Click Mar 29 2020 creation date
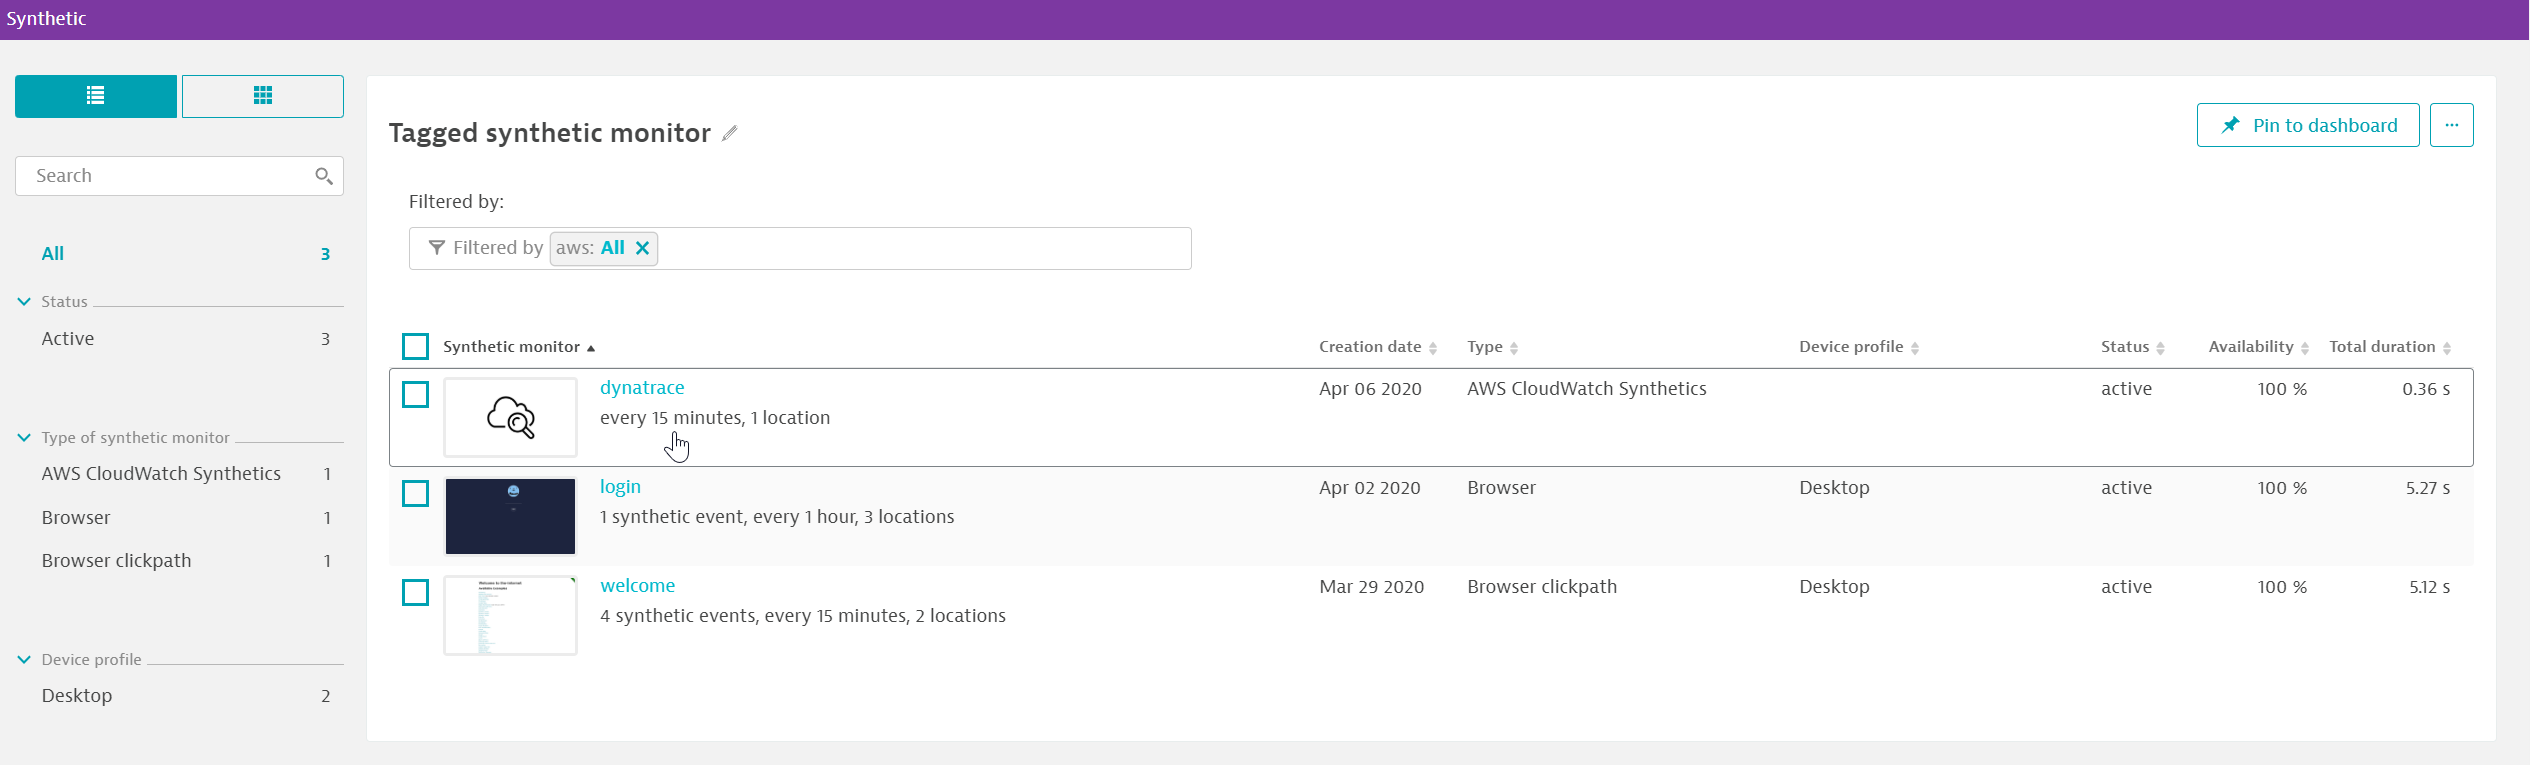This screenshot has width=2530, height=765. (1371, 587)
